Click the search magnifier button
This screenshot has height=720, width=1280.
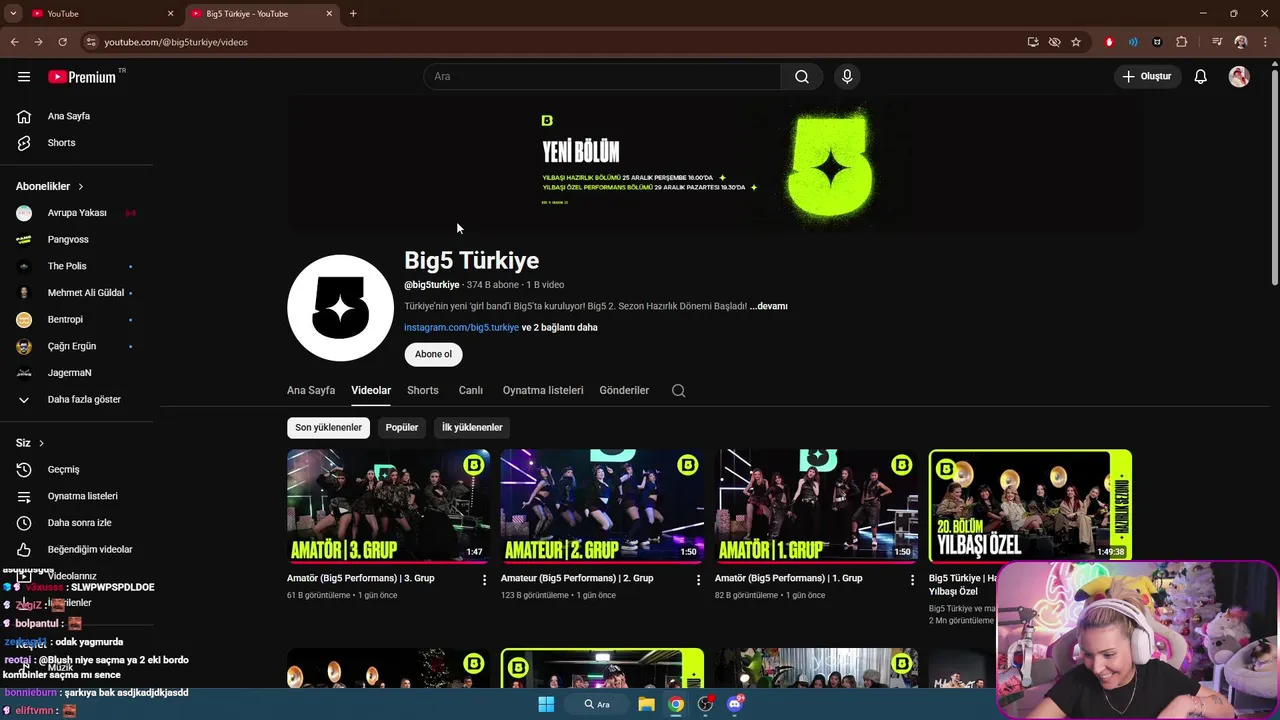802,77
